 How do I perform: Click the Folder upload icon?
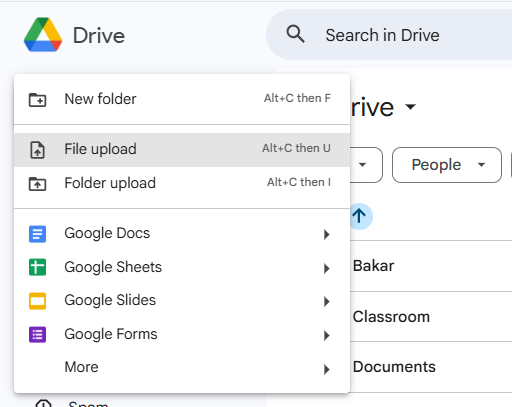[x=37, y=184]
